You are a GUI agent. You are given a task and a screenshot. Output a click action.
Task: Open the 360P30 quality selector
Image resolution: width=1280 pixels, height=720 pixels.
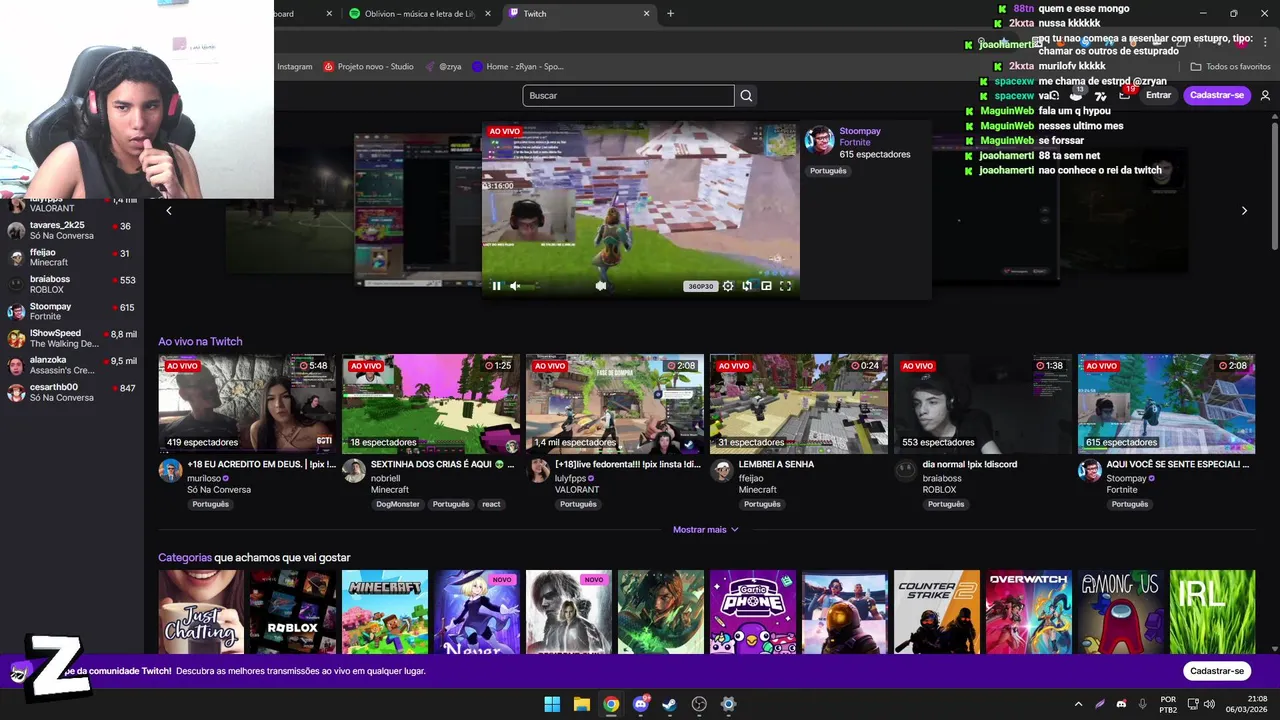700,286
